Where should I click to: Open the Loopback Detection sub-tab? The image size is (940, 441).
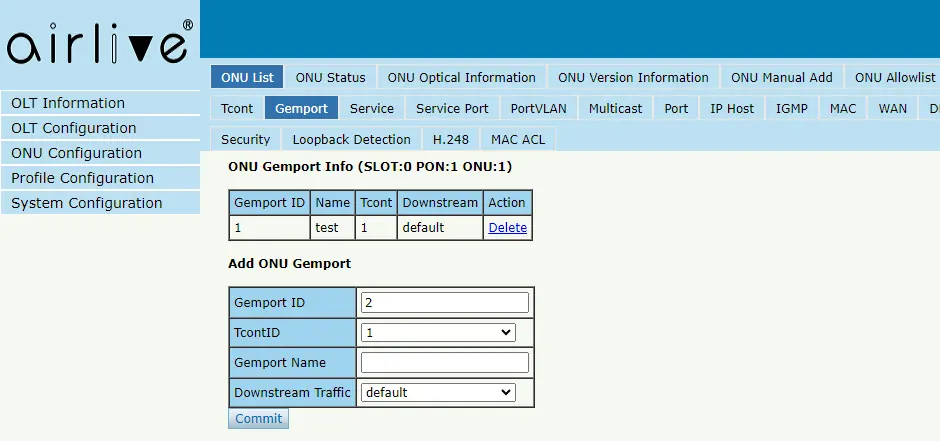351,140
